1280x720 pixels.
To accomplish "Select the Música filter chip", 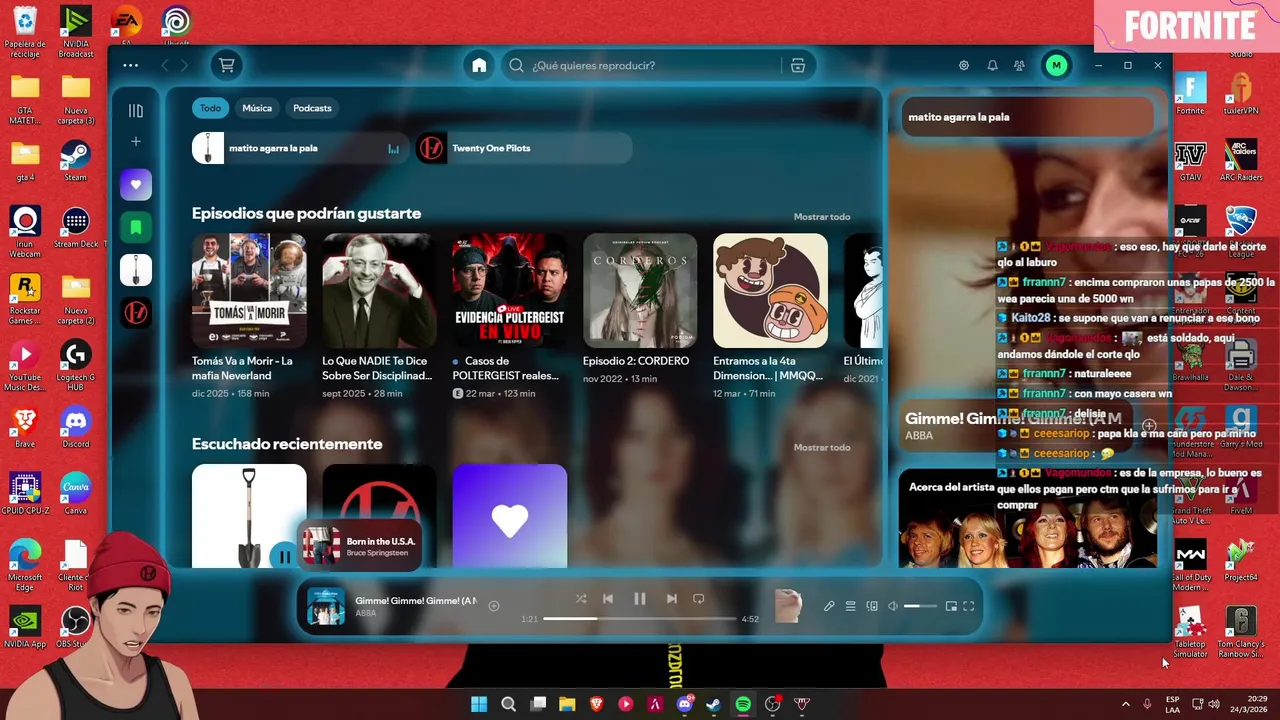I will tap(257, 108).
